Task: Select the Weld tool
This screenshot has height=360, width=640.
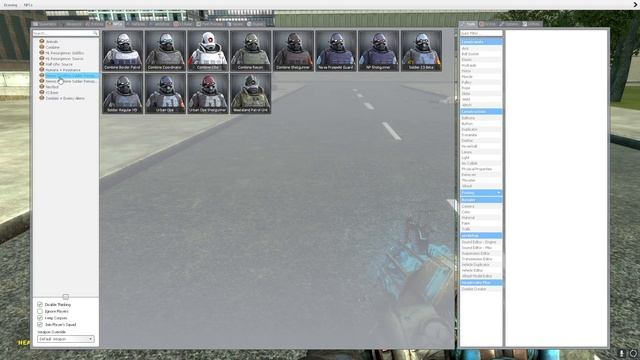Action: click(481, 99)
